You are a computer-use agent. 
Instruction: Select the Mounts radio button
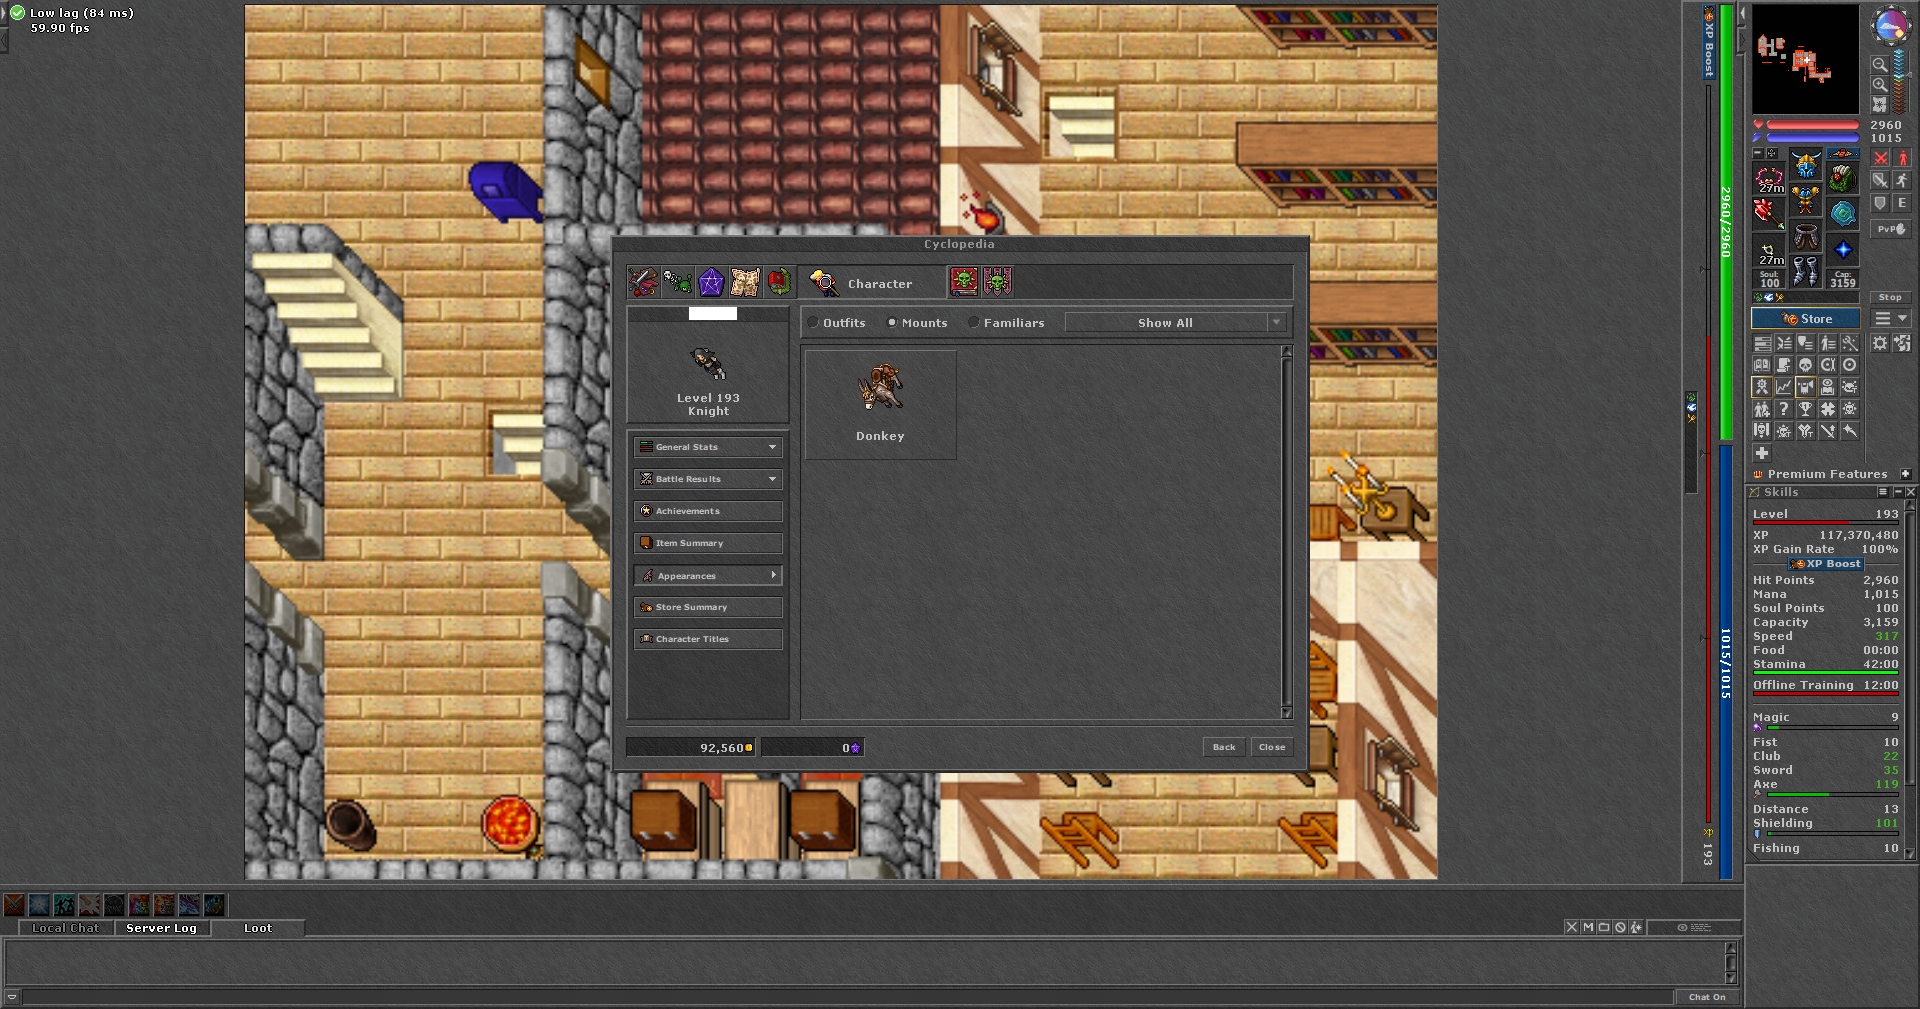click(x=892, y=323)
